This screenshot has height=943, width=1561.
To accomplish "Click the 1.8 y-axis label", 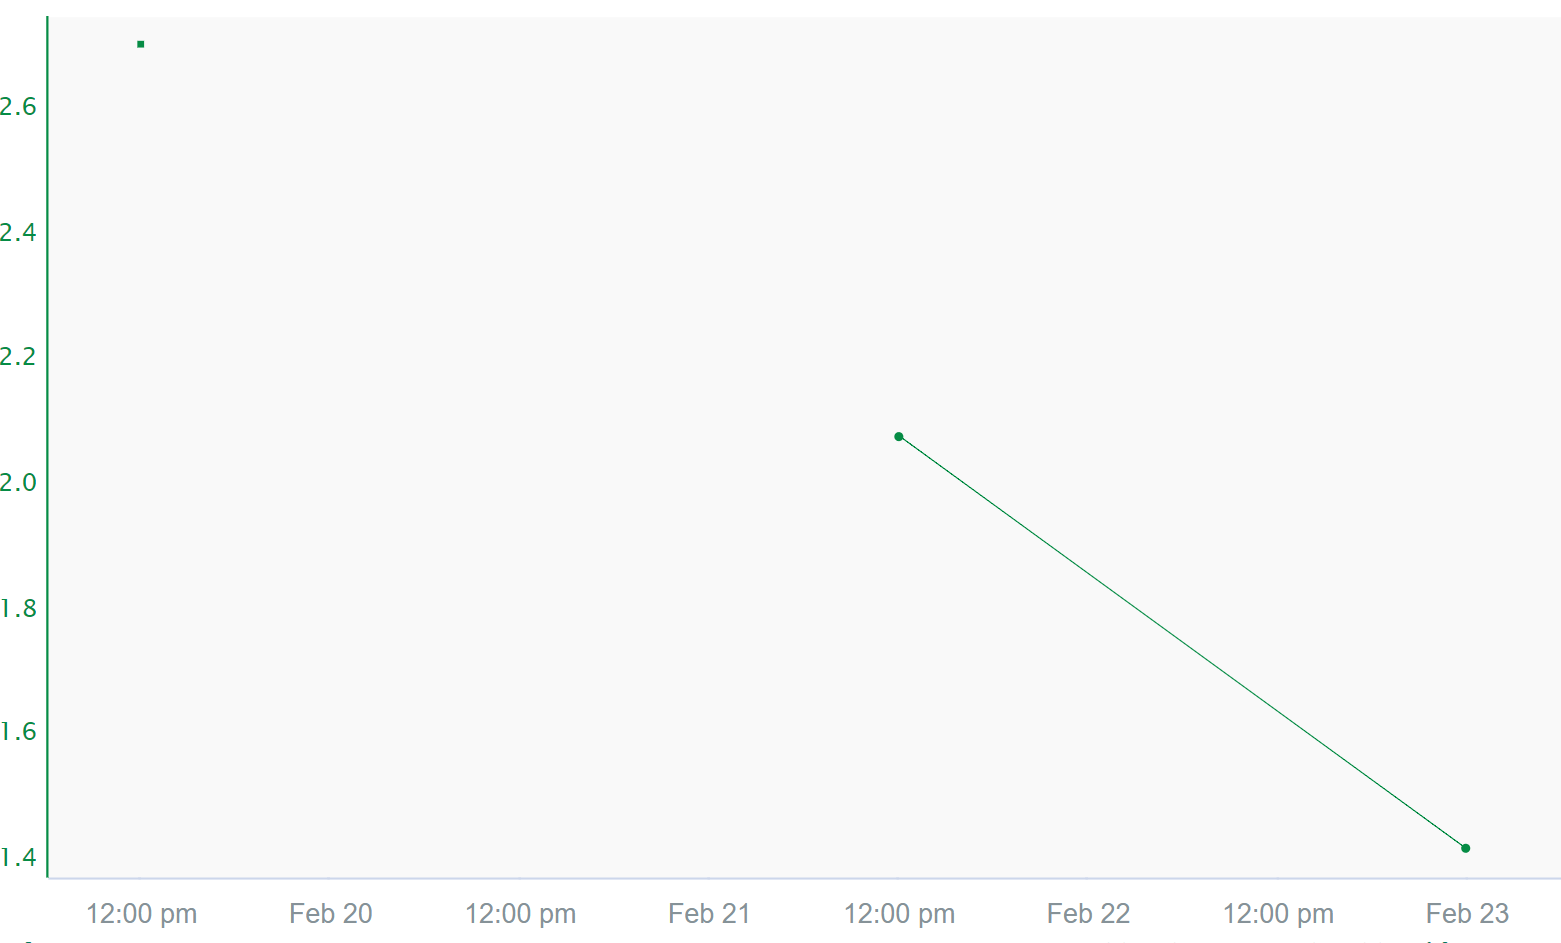I will 18,608.
